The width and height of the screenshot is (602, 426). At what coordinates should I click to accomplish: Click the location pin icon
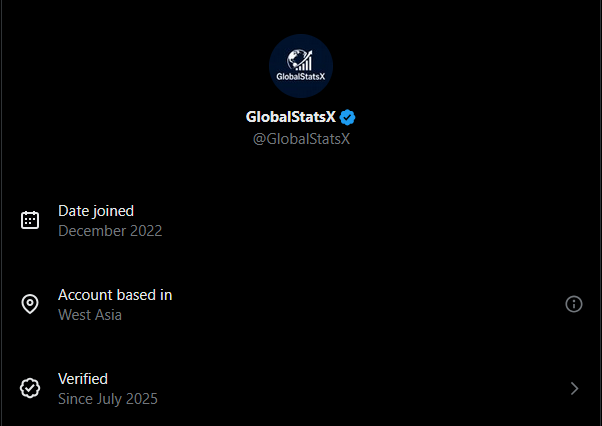click(x=30, y=304)
